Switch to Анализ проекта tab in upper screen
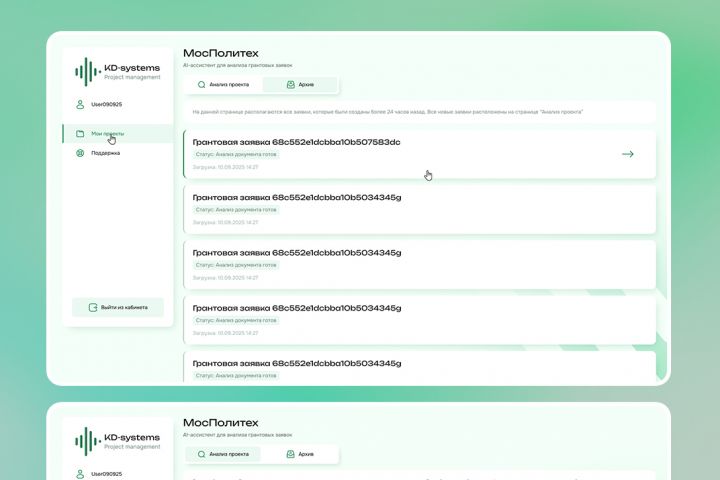Image resolution: width=720 pixels, height=480 pixels. click(224, 85)
